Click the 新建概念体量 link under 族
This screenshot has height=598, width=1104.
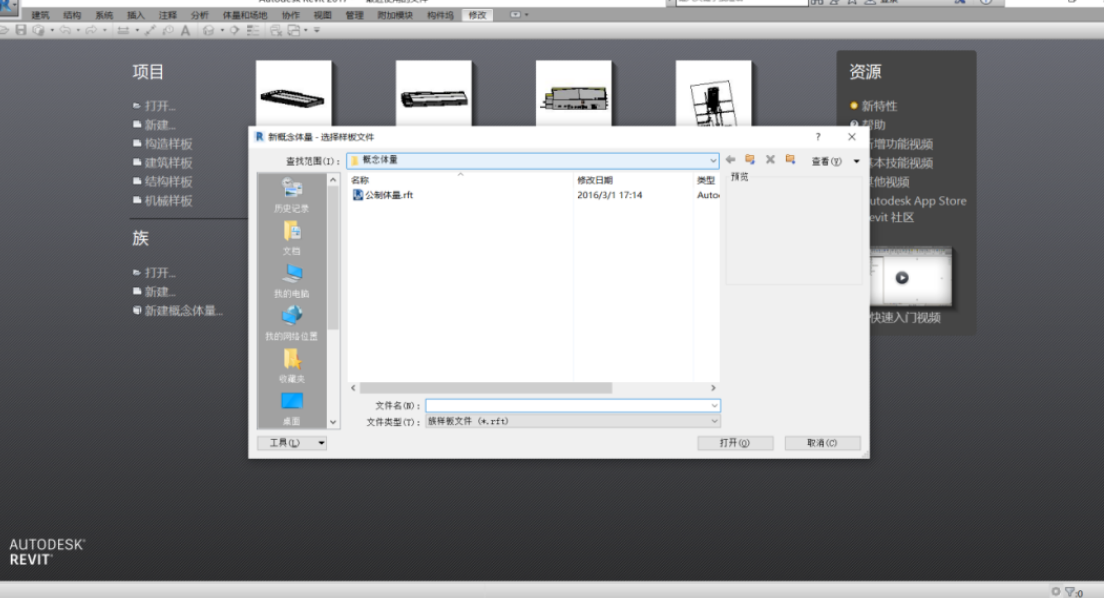[x=184, y=311]
